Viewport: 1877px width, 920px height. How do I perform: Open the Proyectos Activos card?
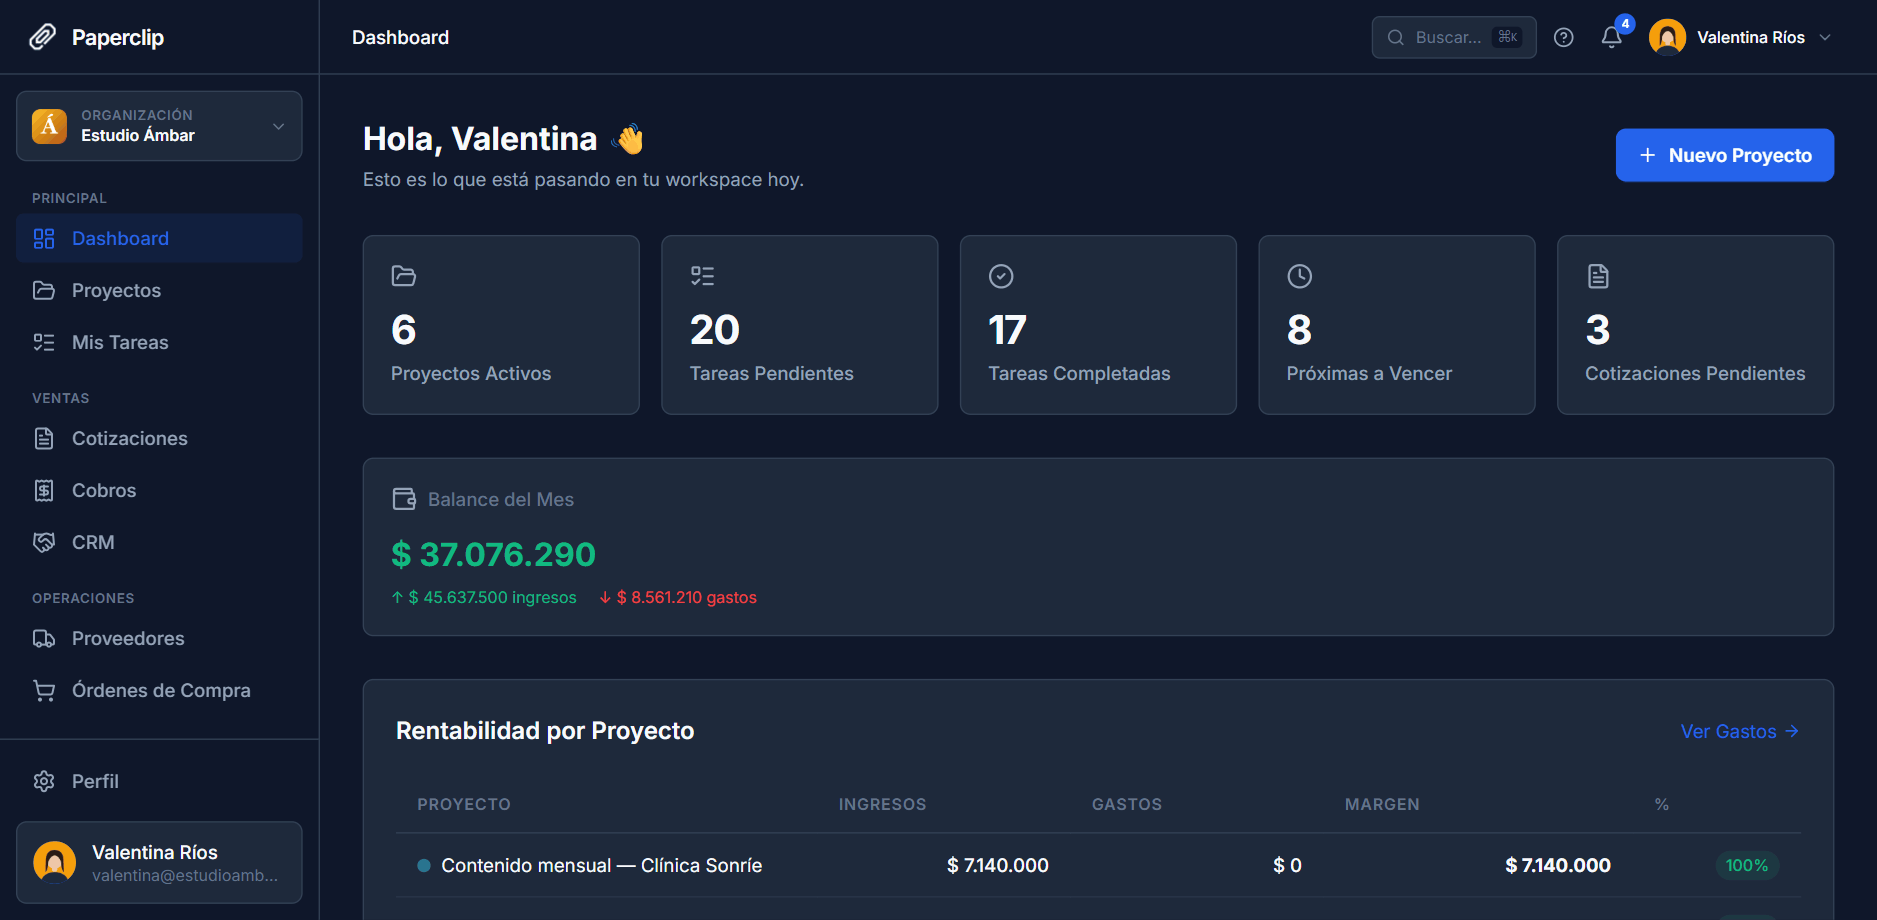(501, 325)
